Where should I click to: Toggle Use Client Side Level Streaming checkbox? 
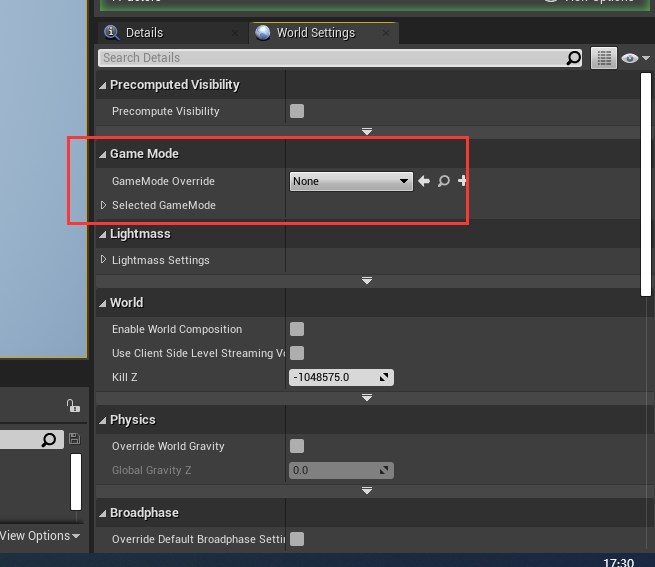[297, 353]
